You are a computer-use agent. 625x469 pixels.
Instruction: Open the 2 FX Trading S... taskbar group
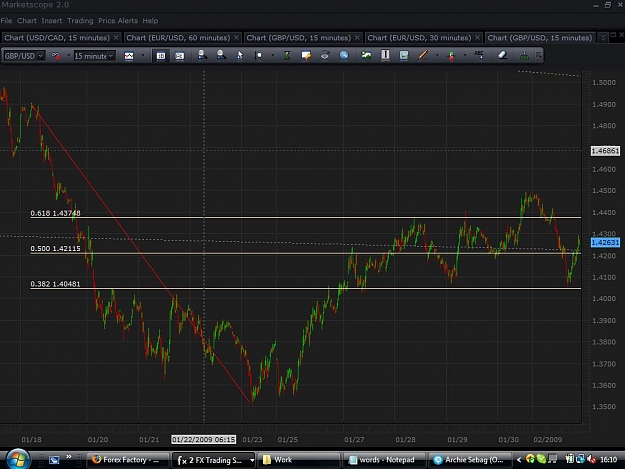213,460
